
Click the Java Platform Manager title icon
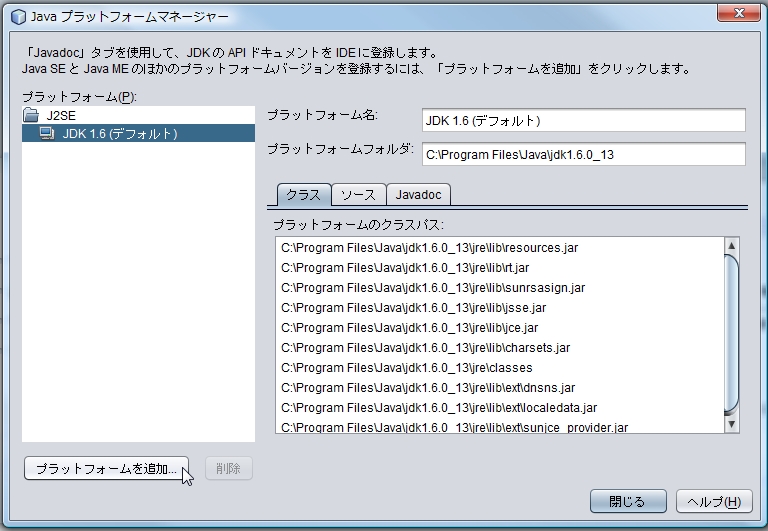click(x=17, y=17)
